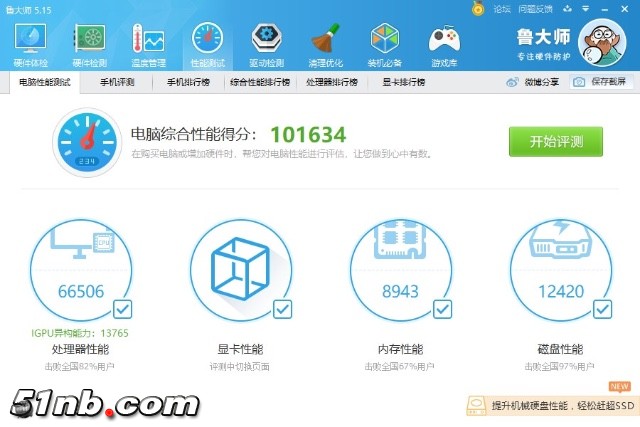Switch to 显卡排行榜 tab
Viewport: 640px width, 427px height.
click(404, 82)
